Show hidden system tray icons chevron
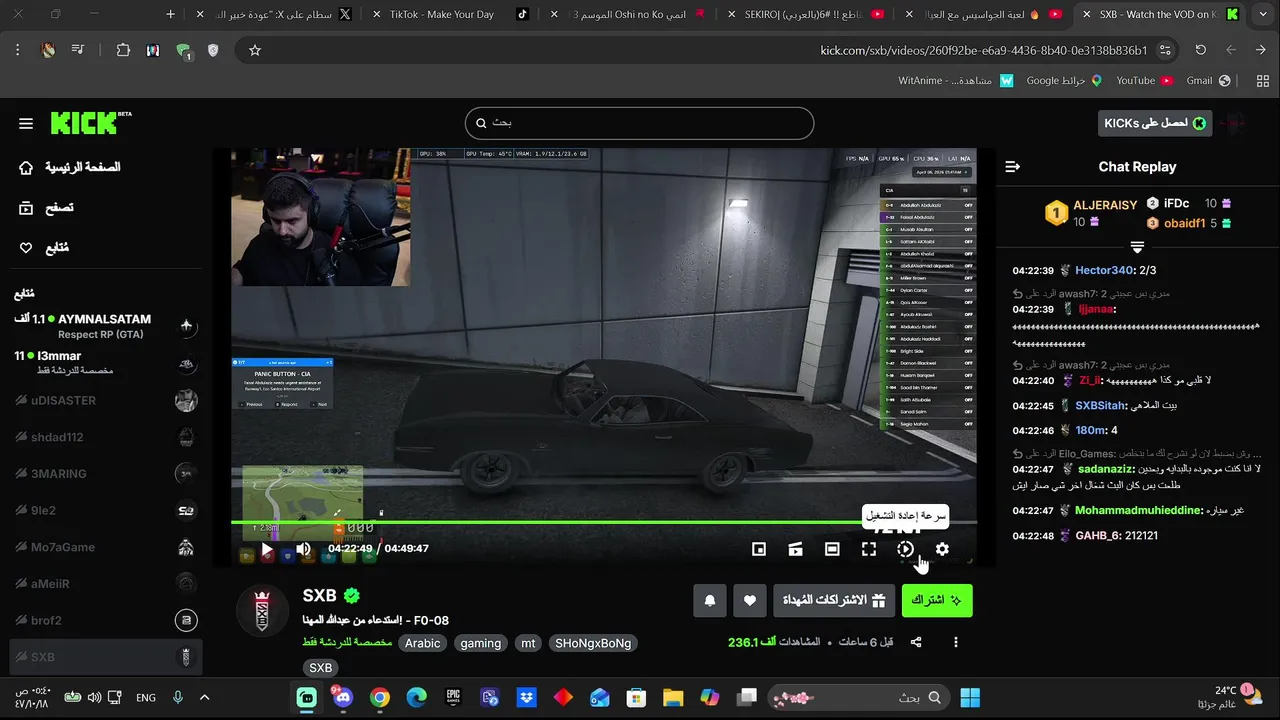 pyautogui.click(x=204, y=697)
